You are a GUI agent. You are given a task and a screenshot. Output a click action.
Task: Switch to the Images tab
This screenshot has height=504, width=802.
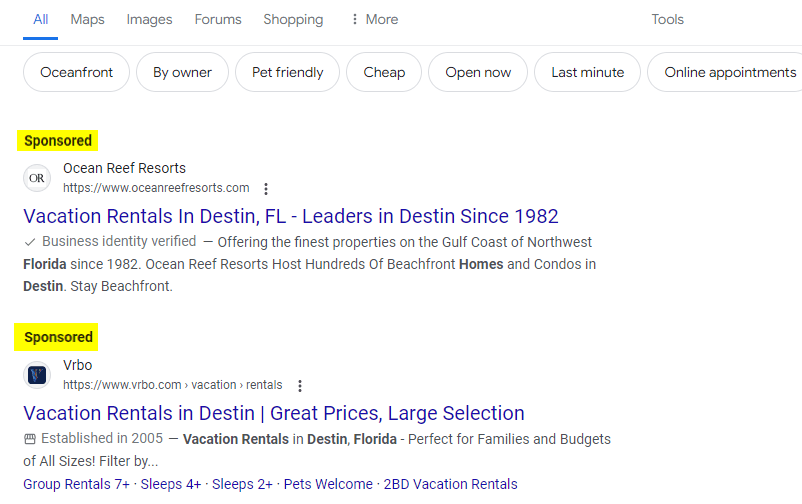click(x=149, y=19)
